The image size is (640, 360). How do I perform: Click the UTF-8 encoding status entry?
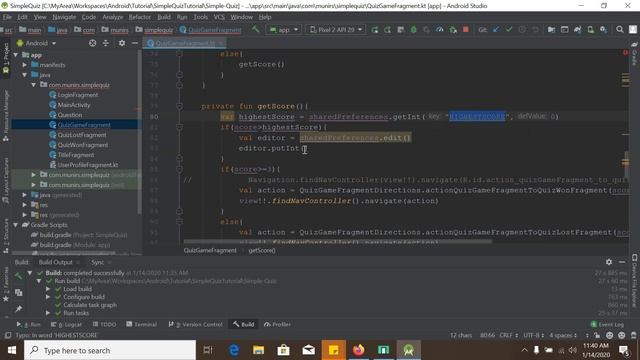click(533, 335)
